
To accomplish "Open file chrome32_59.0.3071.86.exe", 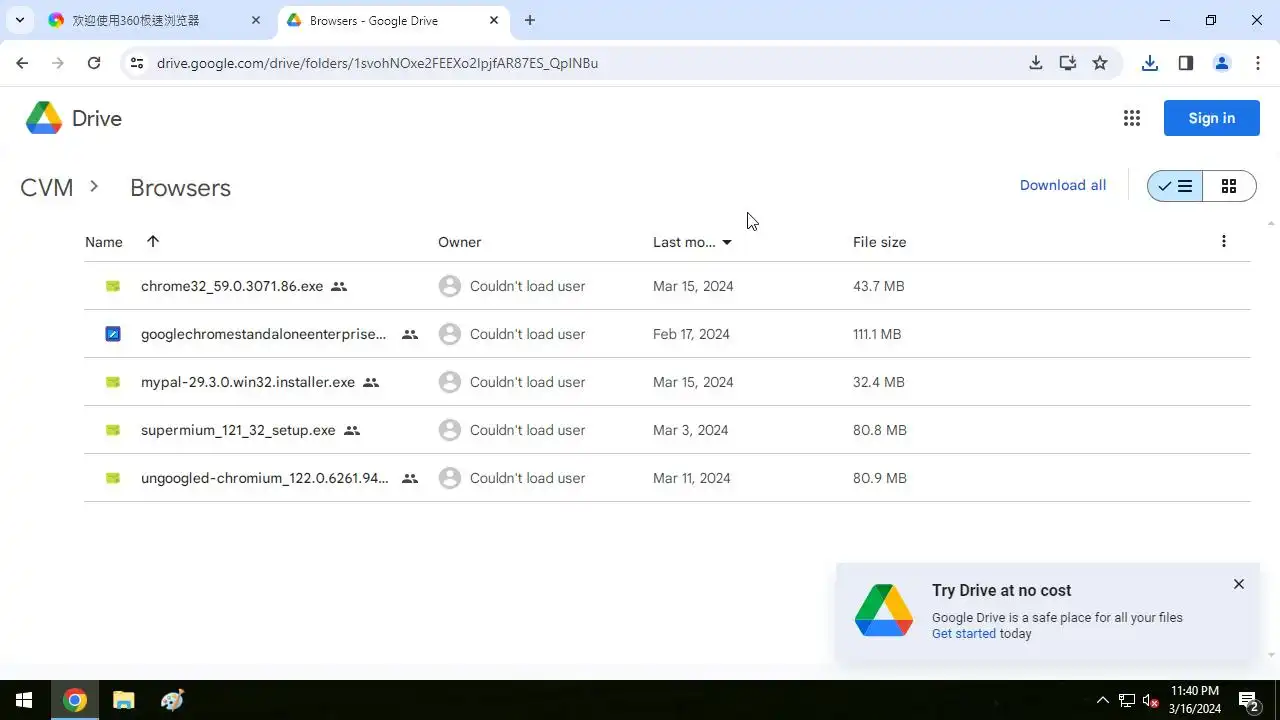I will [232, 286].
